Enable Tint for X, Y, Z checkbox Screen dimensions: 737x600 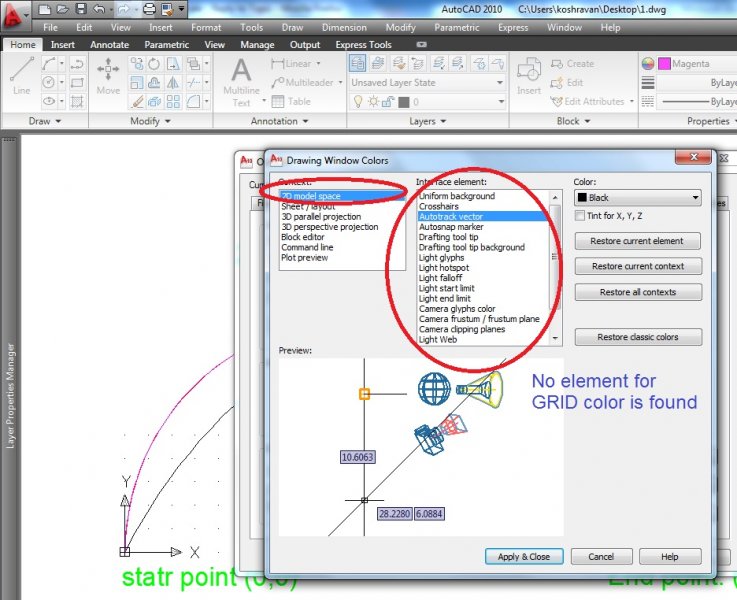click(x=580, y=216)
